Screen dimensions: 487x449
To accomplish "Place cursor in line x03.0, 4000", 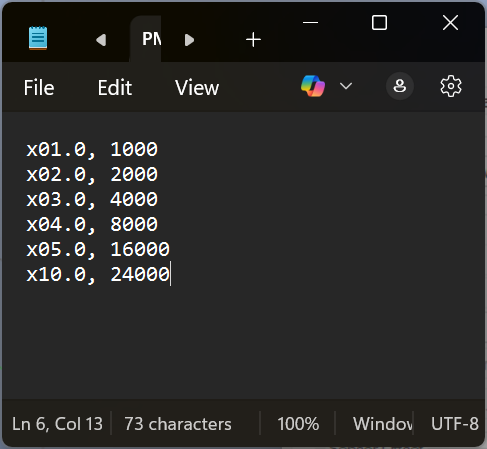I will tap(92, 199).
